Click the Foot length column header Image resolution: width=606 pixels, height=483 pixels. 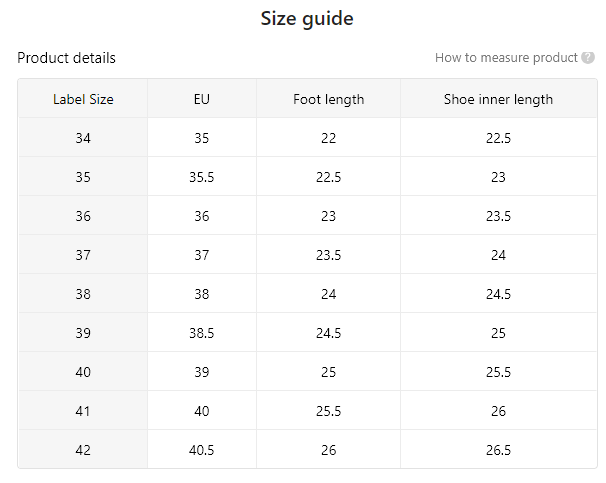[329, 99]
